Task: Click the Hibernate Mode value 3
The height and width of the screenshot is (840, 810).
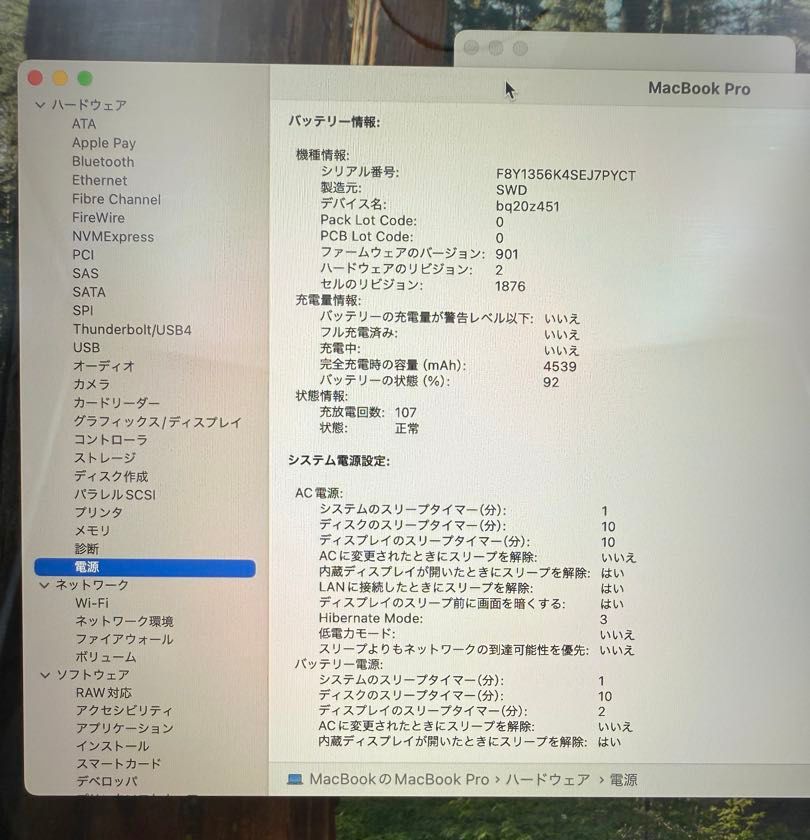Action: point(604,620)
